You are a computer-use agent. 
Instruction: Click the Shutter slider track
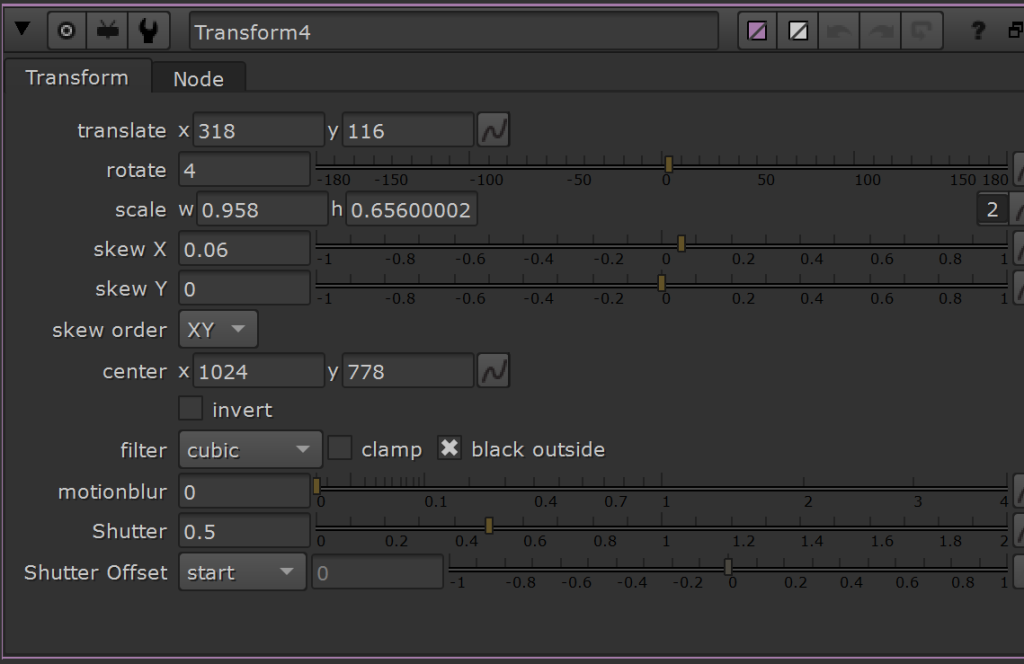pos(662,526)
